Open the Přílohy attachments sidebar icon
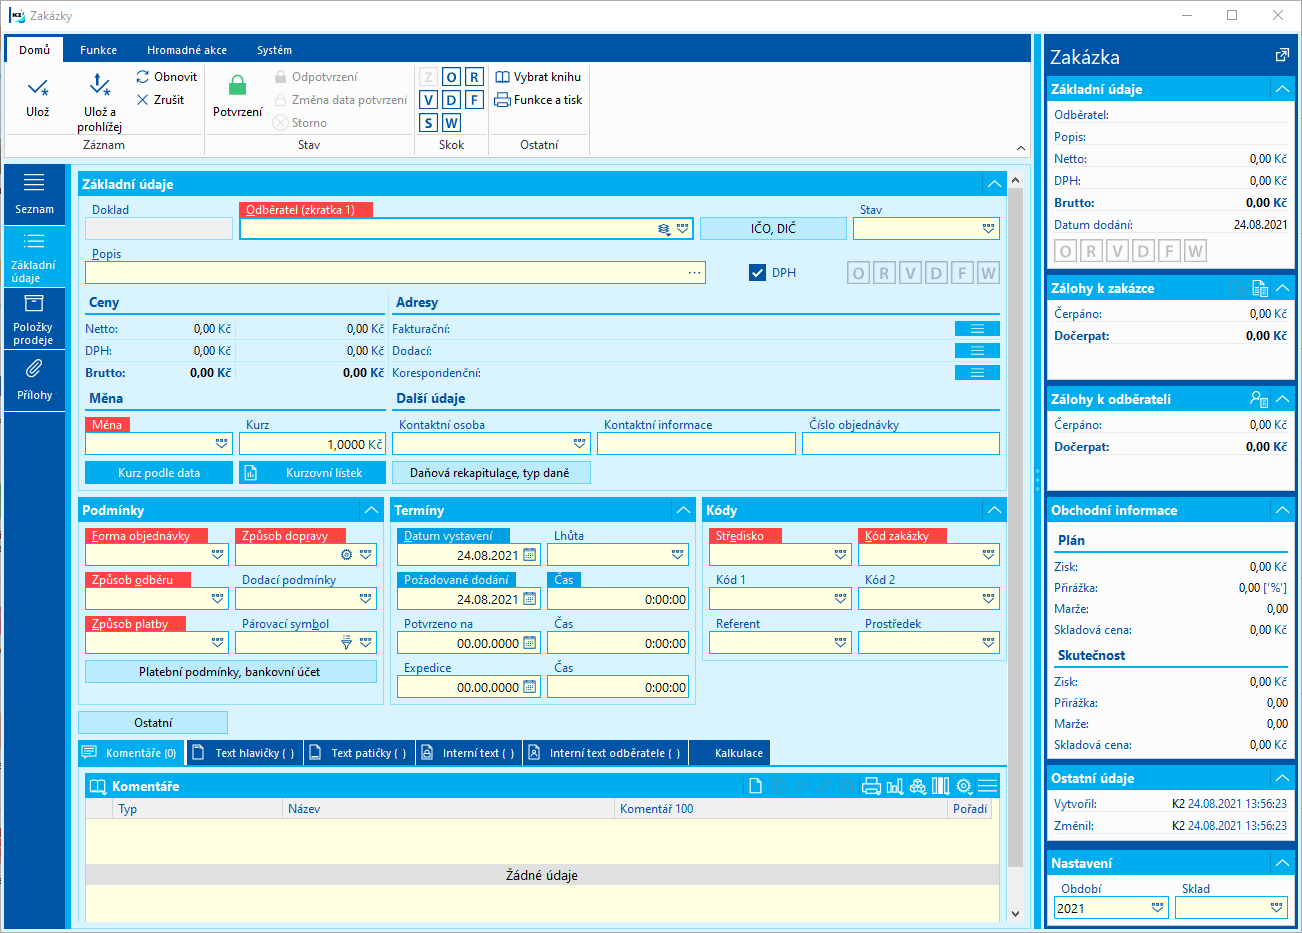Screen dimensions: 1302x933 [x=34, y=369]
